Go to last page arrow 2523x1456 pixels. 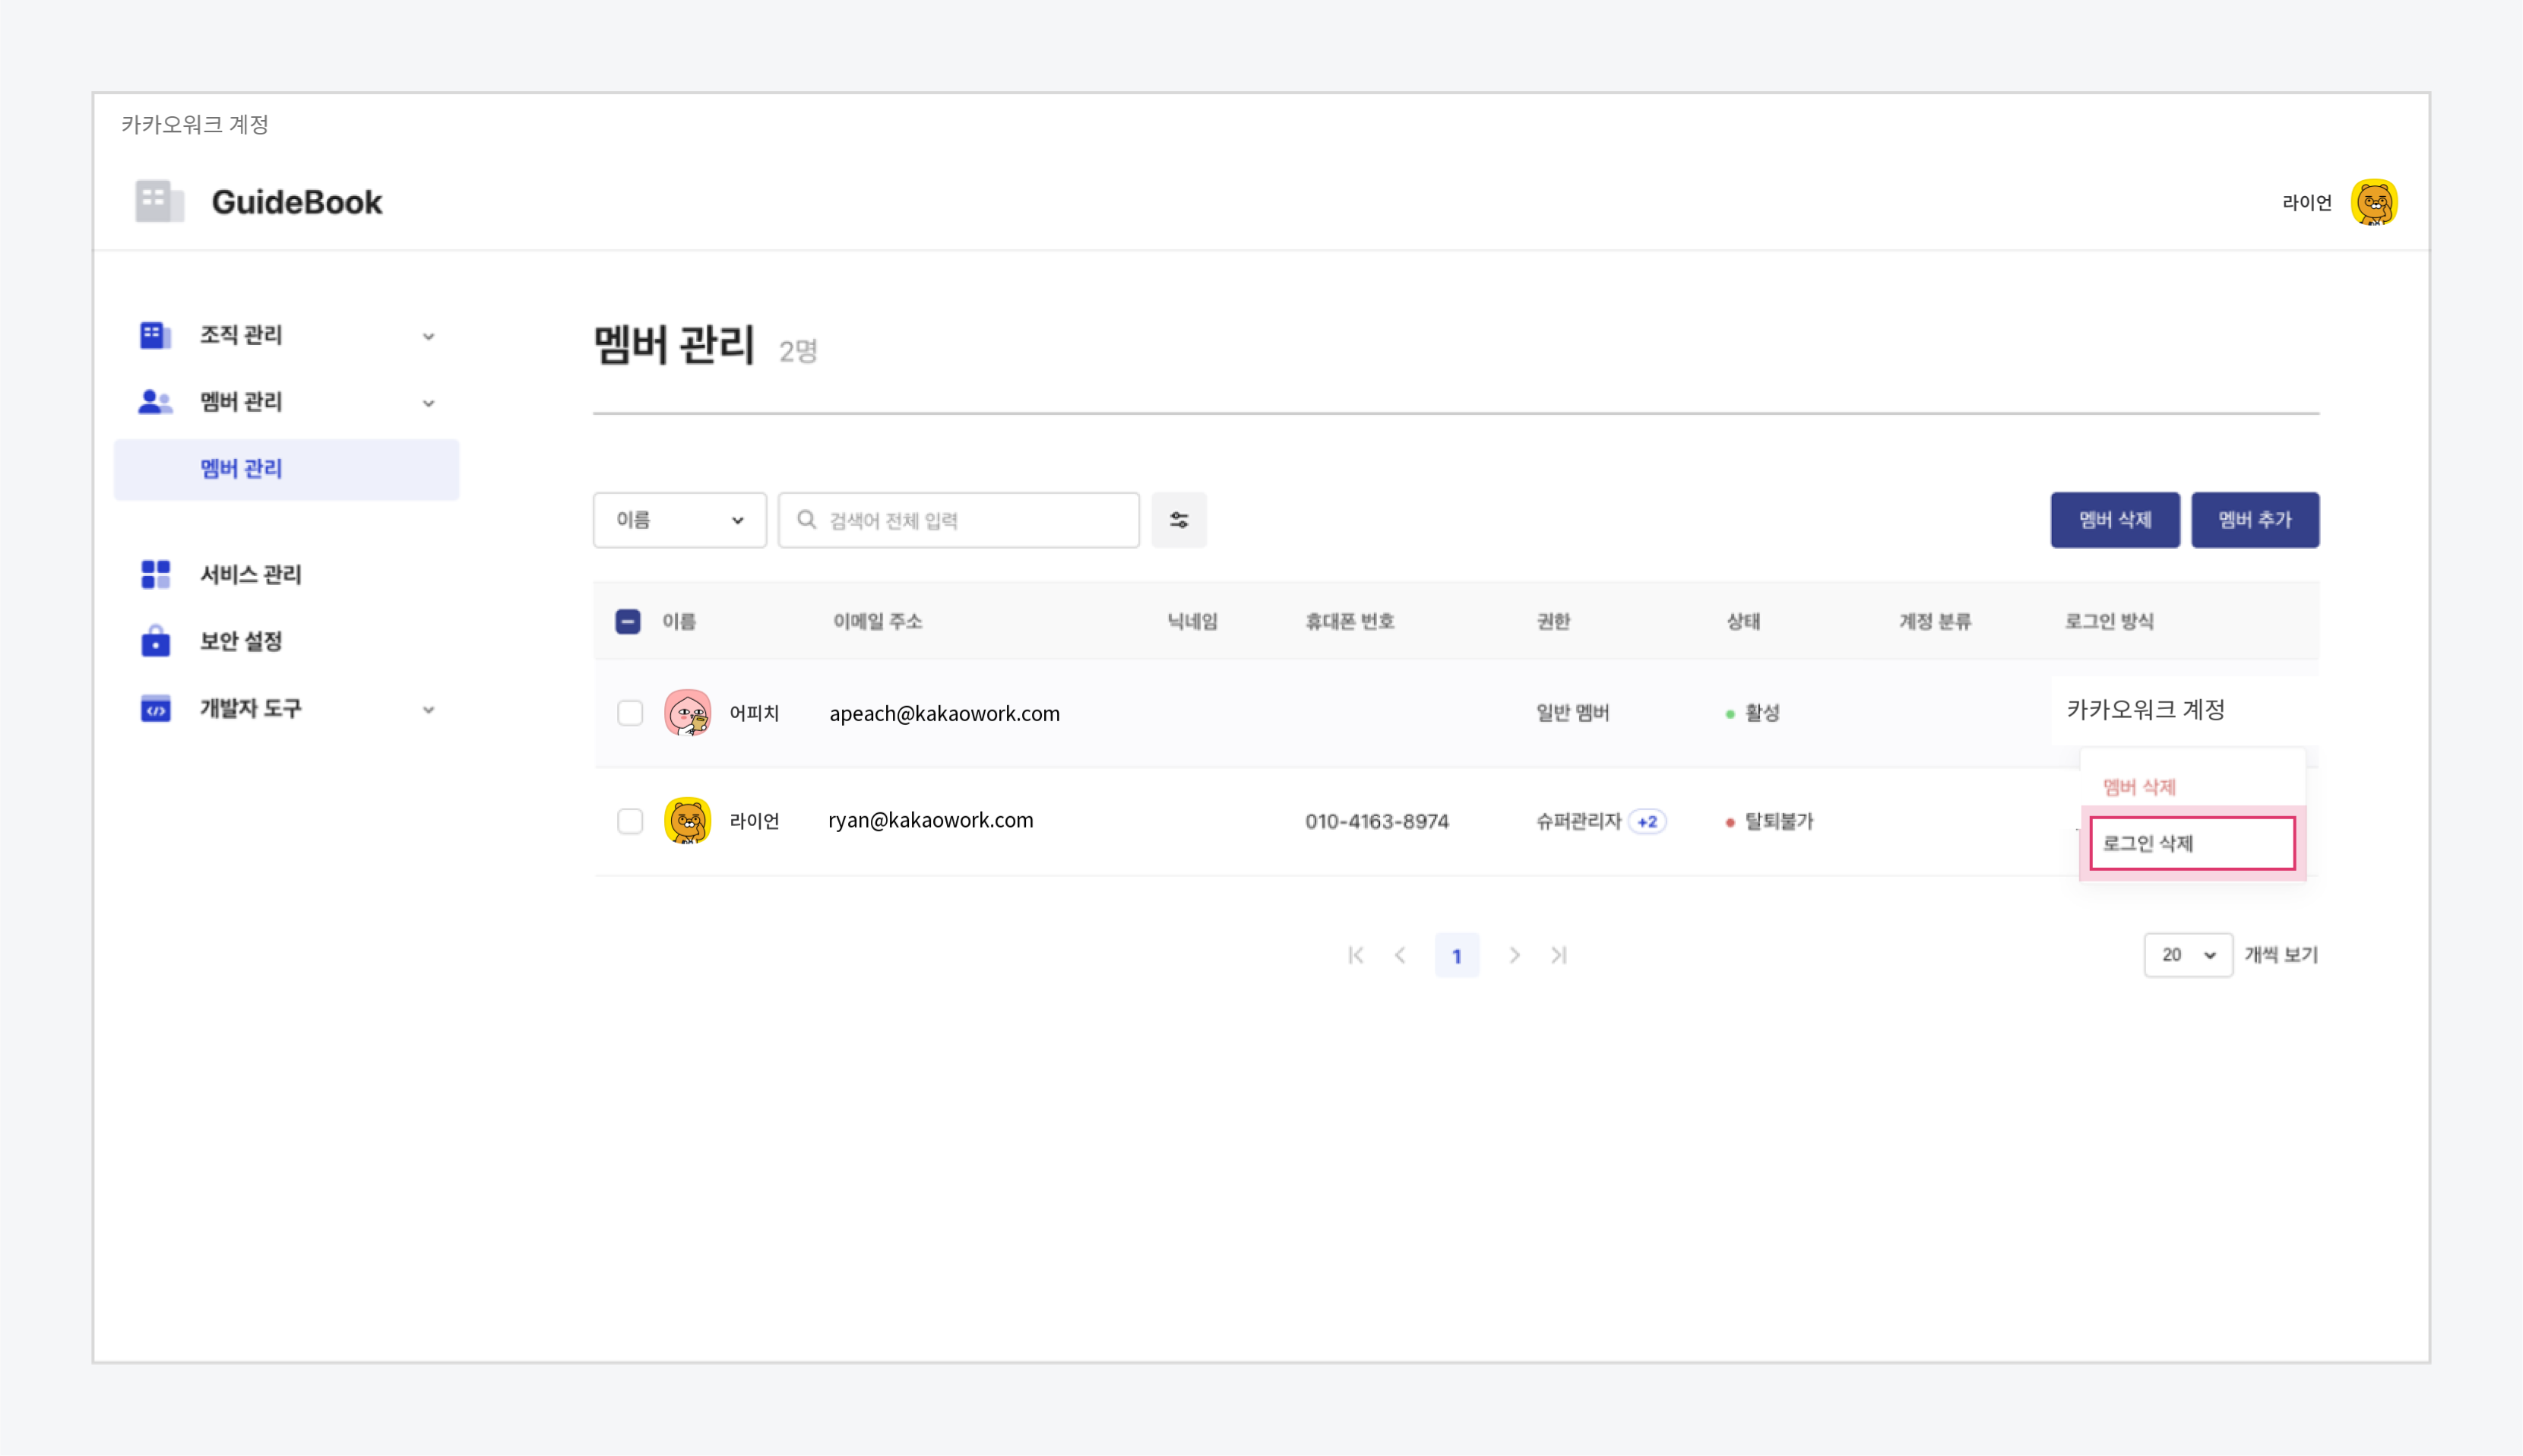click(1559, 956)
